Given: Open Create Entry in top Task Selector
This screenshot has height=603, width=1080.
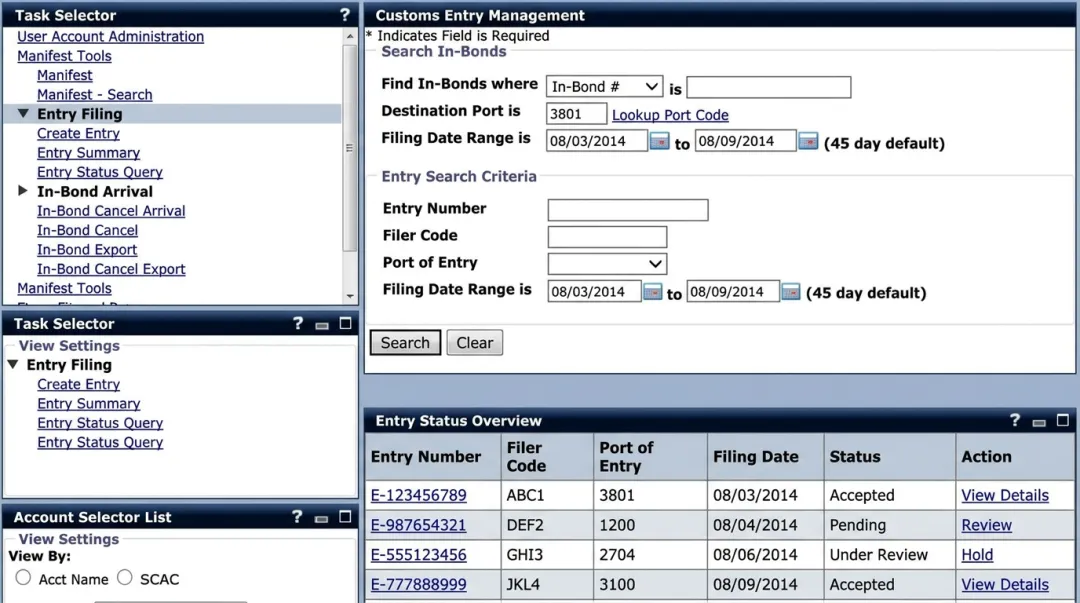Looking at the screenshot, I should [x=79, y=133].
